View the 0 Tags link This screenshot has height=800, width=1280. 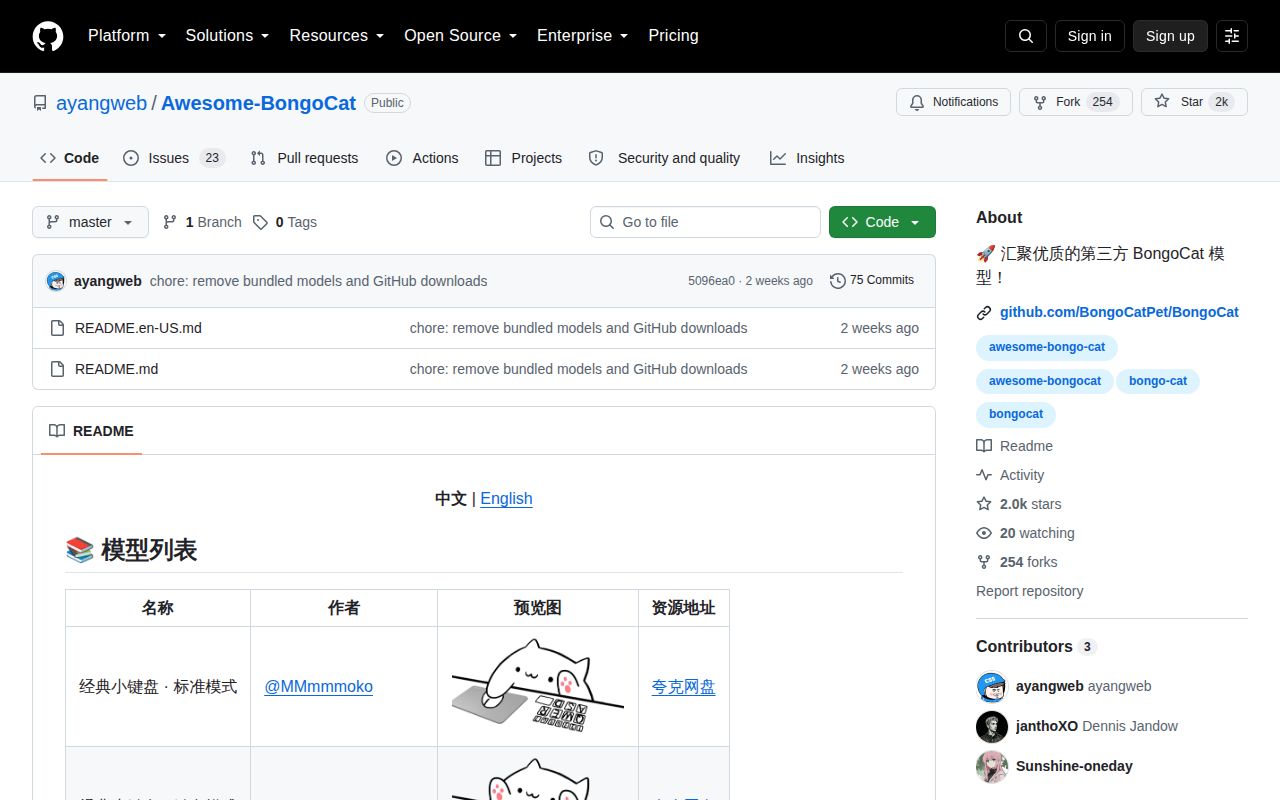[285, 222]
